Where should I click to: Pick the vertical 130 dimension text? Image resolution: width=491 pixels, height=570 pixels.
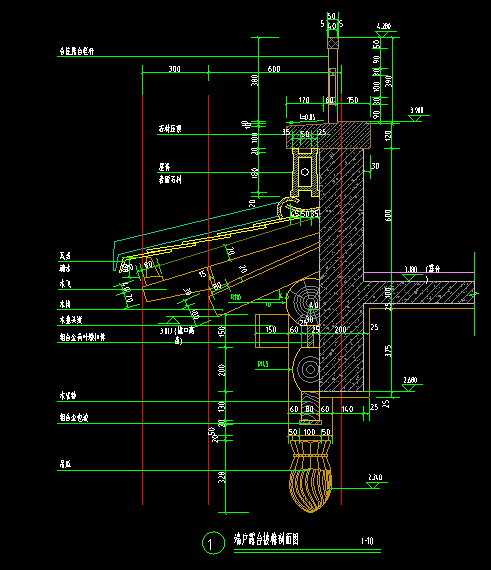(x=221, y=406)
